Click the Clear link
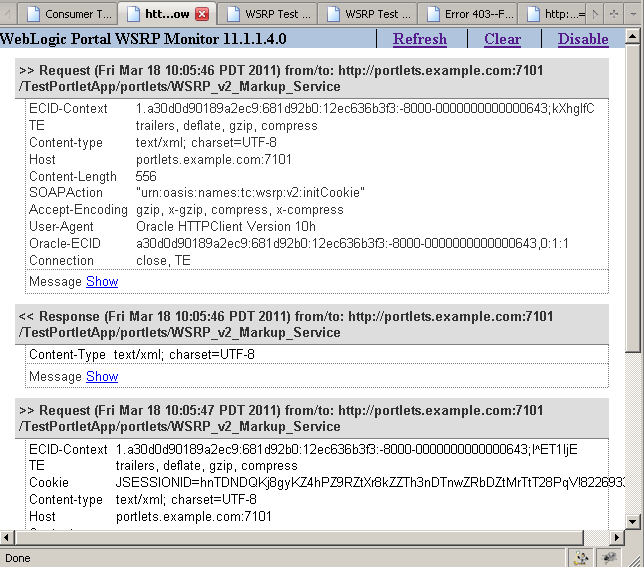The width and height of the screenshot is (644, 567). 502,39
